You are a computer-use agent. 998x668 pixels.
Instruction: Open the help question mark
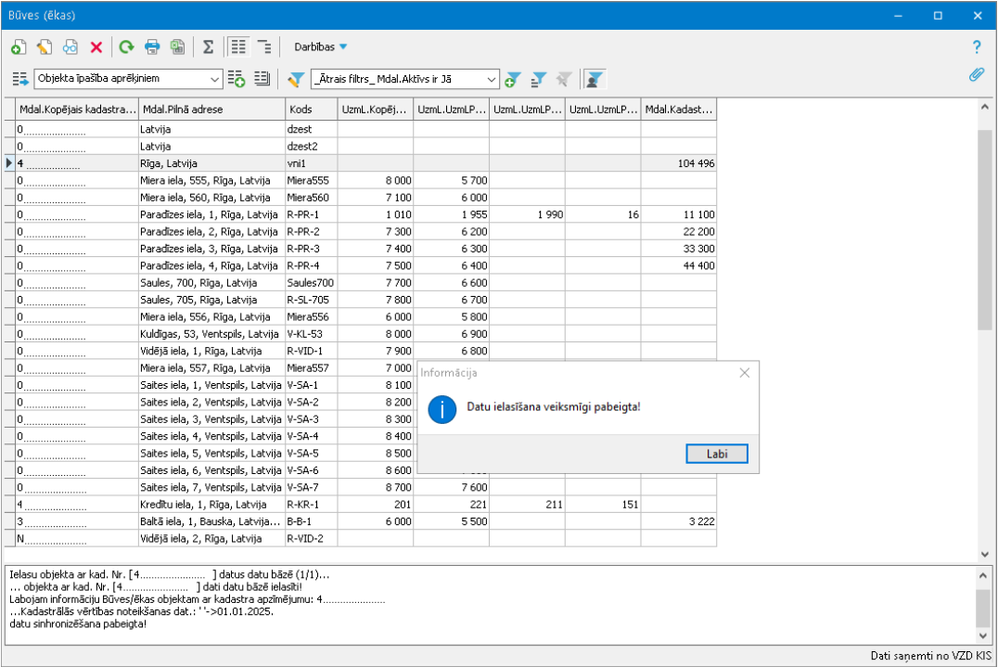coord(976,47)
